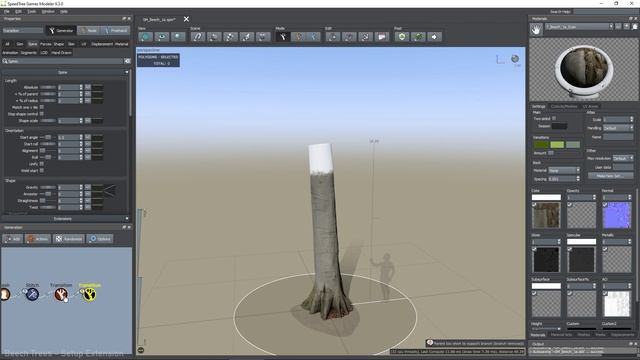
Task: Click the Add button in Generation
Action: pos(13,239)
